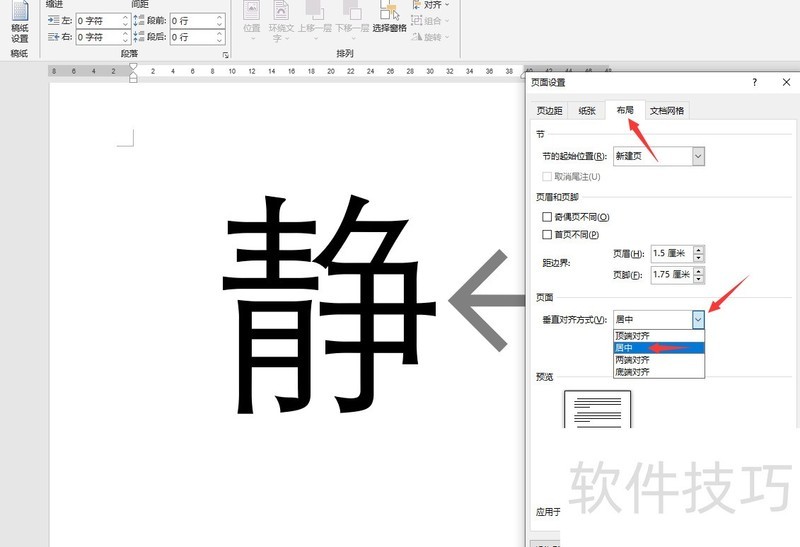Switch to the 文档网格 tab
Image resolution: width=800 pixels, height=547 pixels.
[666, 111]
